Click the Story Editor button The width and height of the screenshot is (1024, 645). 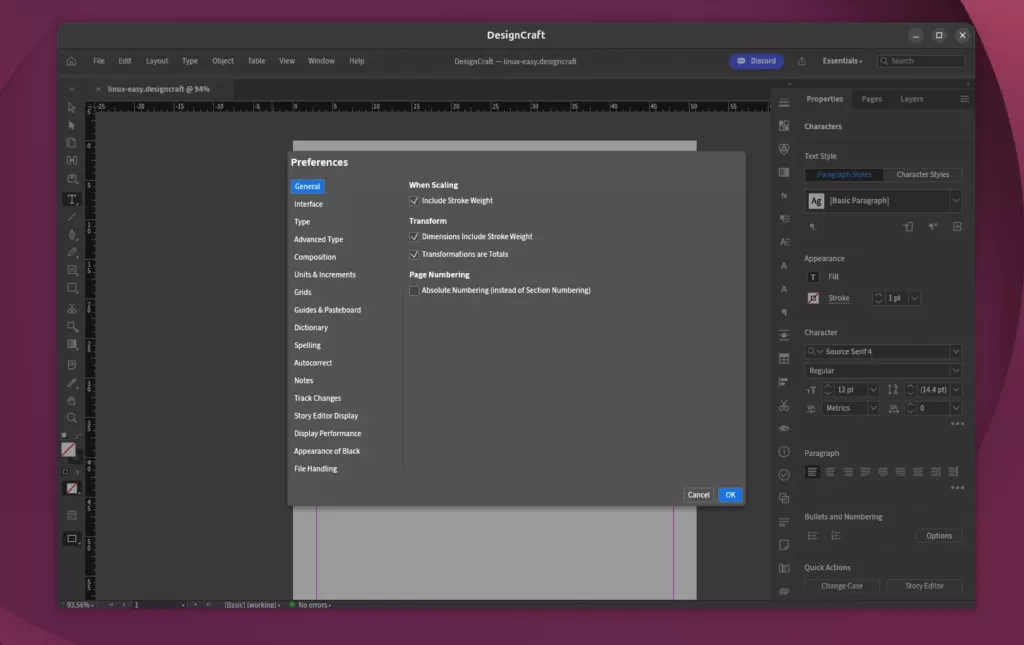924,586
